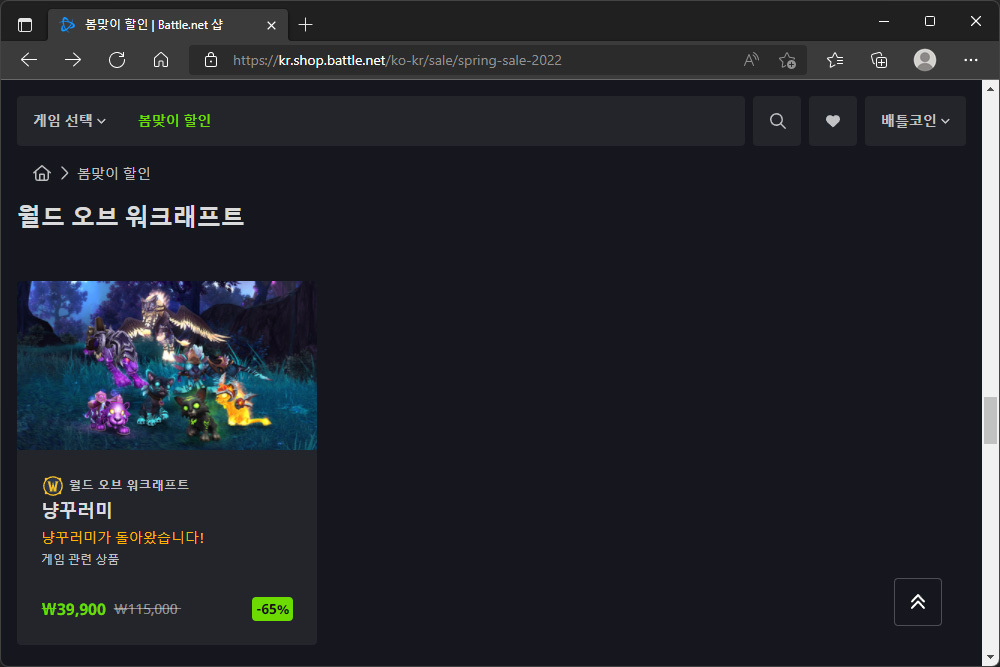The image size is (1000, 667).
Task: Click the World of Warcraft logo icon on card
Action: [x=52, y=485]
